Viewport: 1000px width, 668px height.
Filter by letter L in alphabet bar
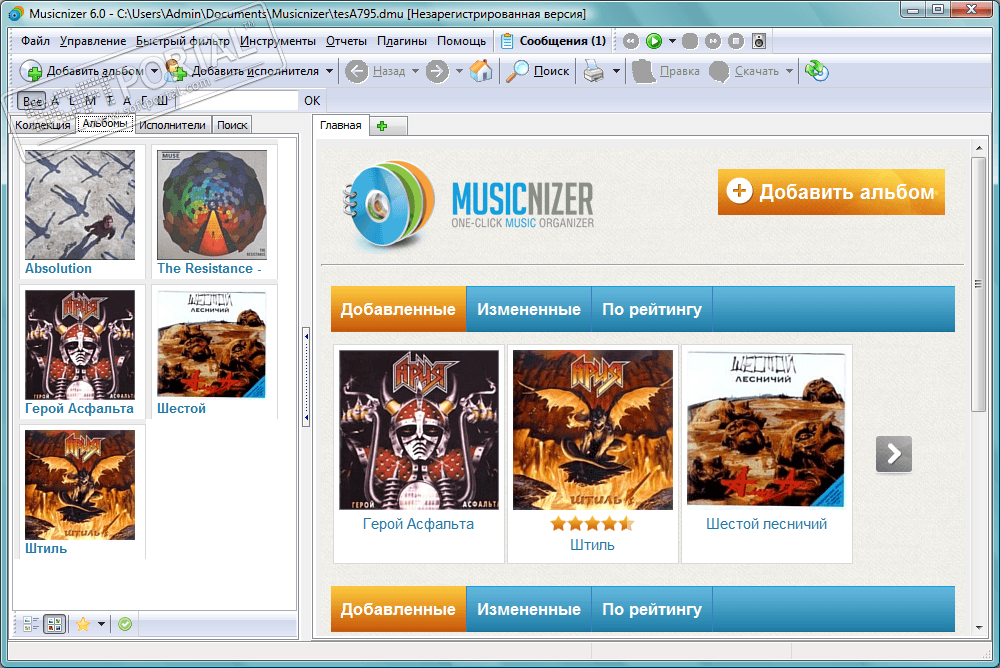click(72, 101)
